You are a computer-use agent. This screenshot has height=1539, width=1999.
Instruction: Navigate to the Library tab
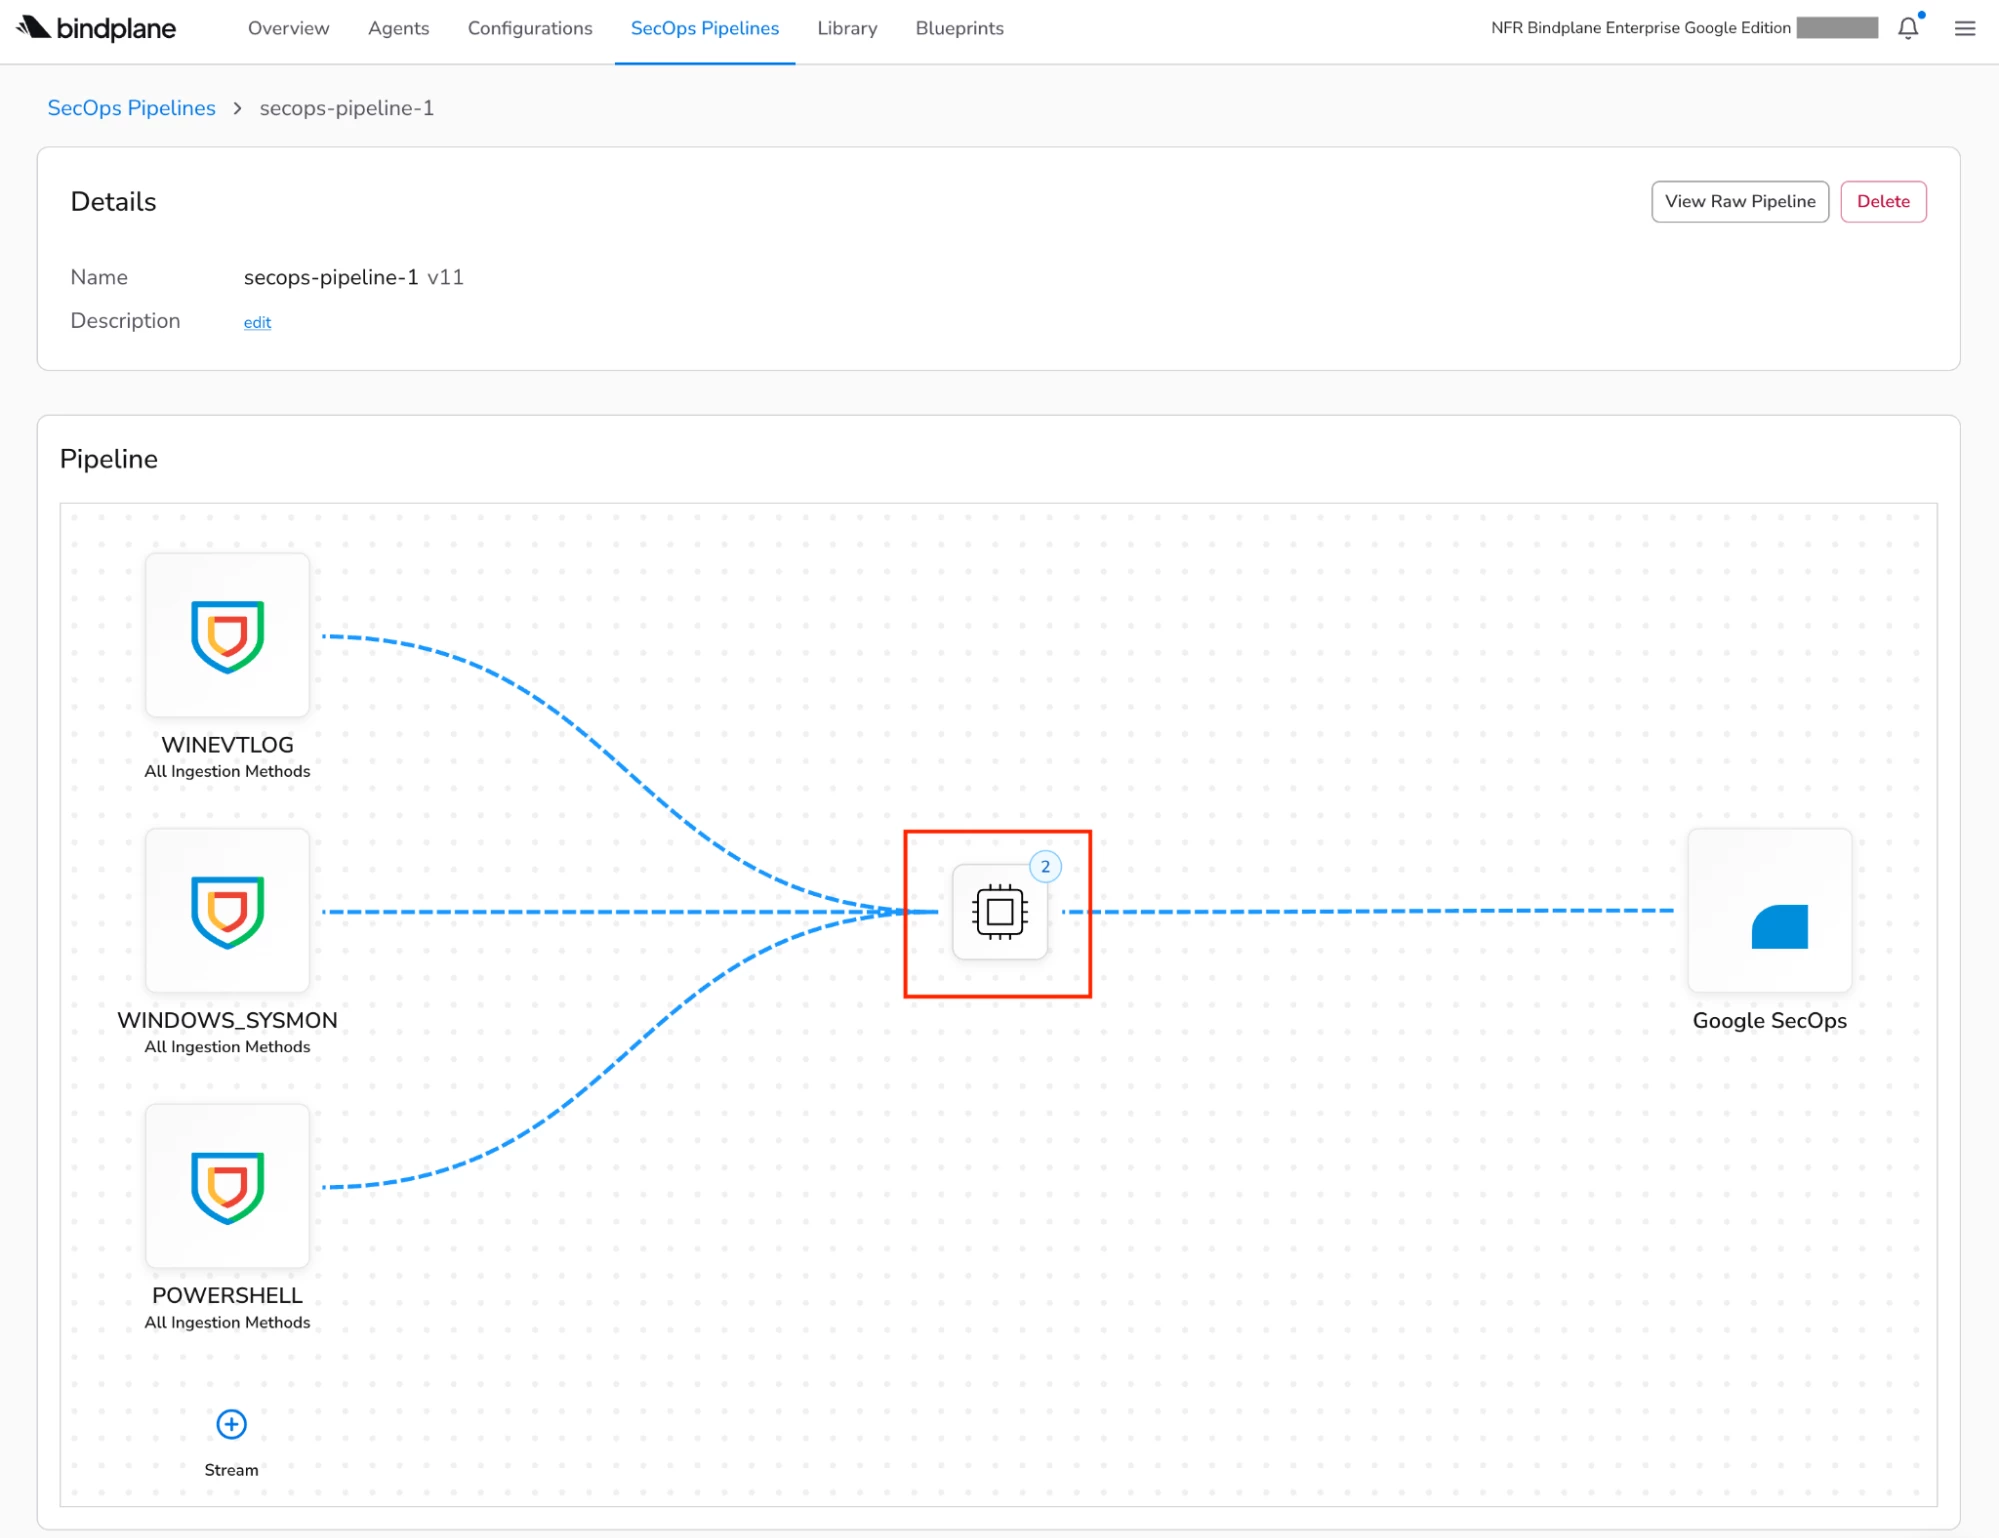[846, 28]
